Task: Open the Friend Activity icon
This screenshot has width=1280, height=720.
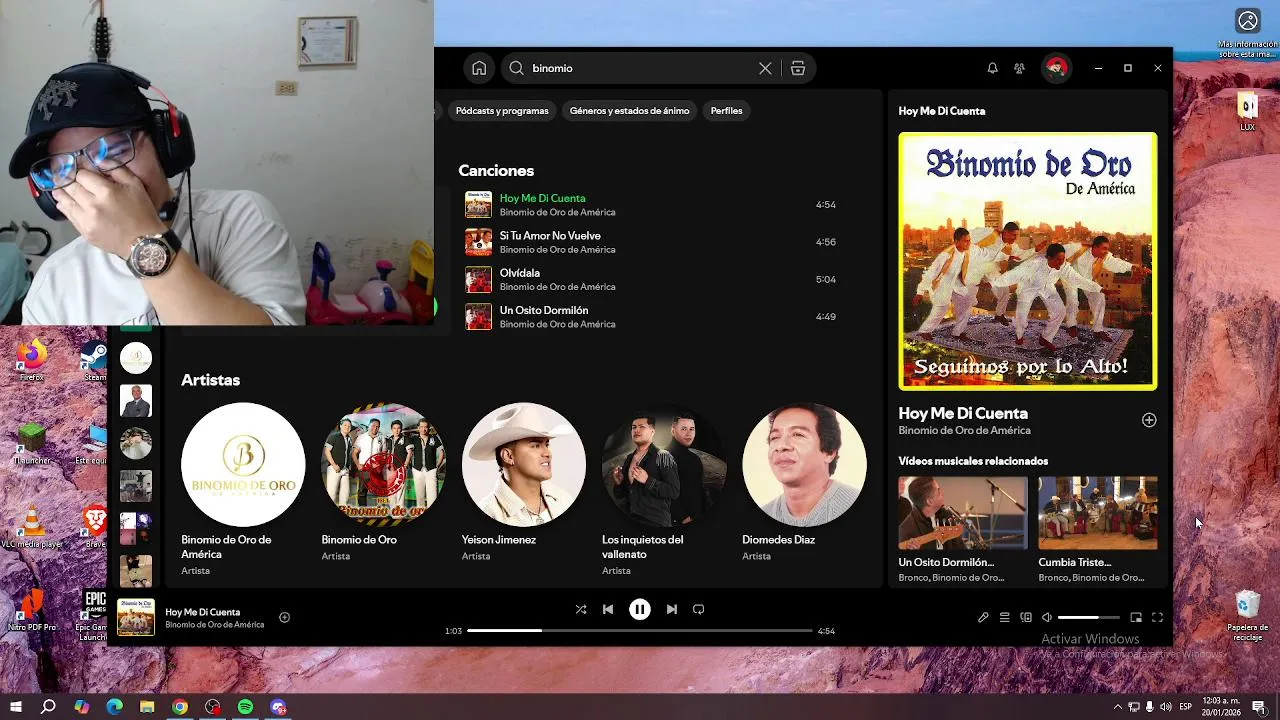Action: coord(1019,68)
